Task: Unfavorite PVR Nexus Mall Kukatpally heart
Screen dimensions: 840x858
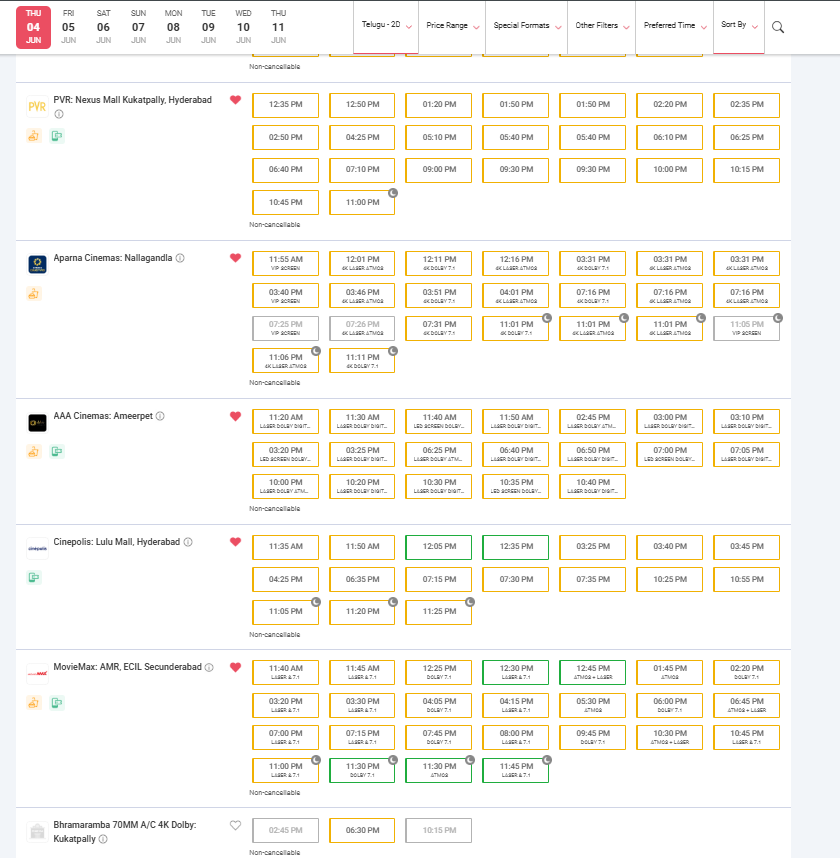Action: [235, 100]
